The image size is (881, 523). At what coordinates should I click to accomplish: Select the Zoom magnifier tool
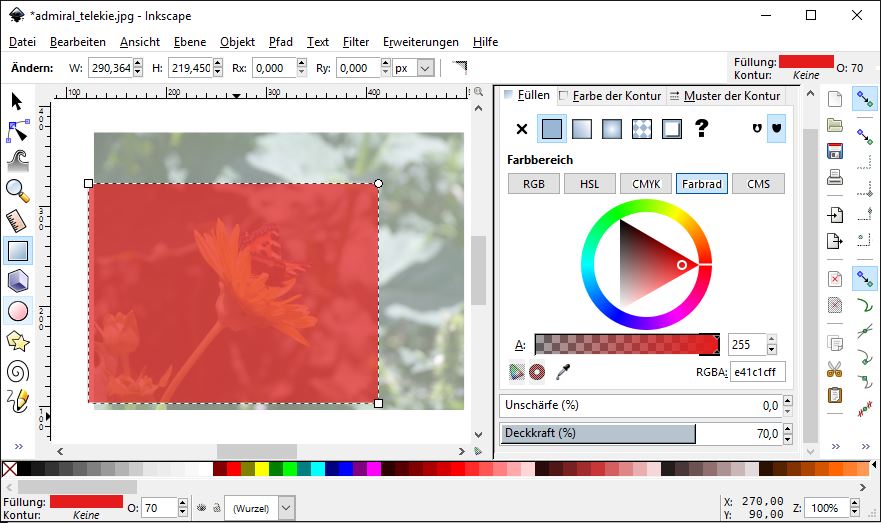pyautogui.click(x=18, y=190)
